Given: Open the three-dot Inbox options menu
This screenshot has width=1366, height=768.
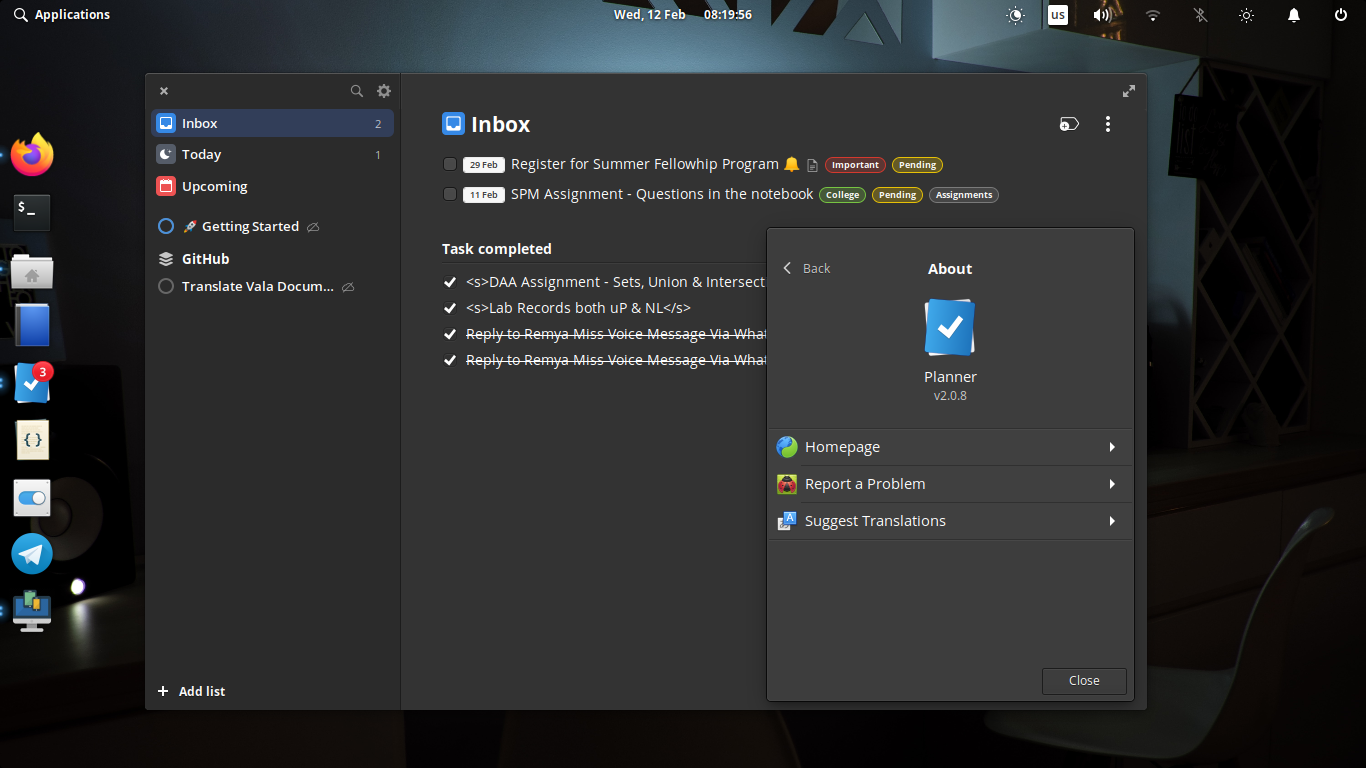Looking at the screenshot, I should 1107,124.
